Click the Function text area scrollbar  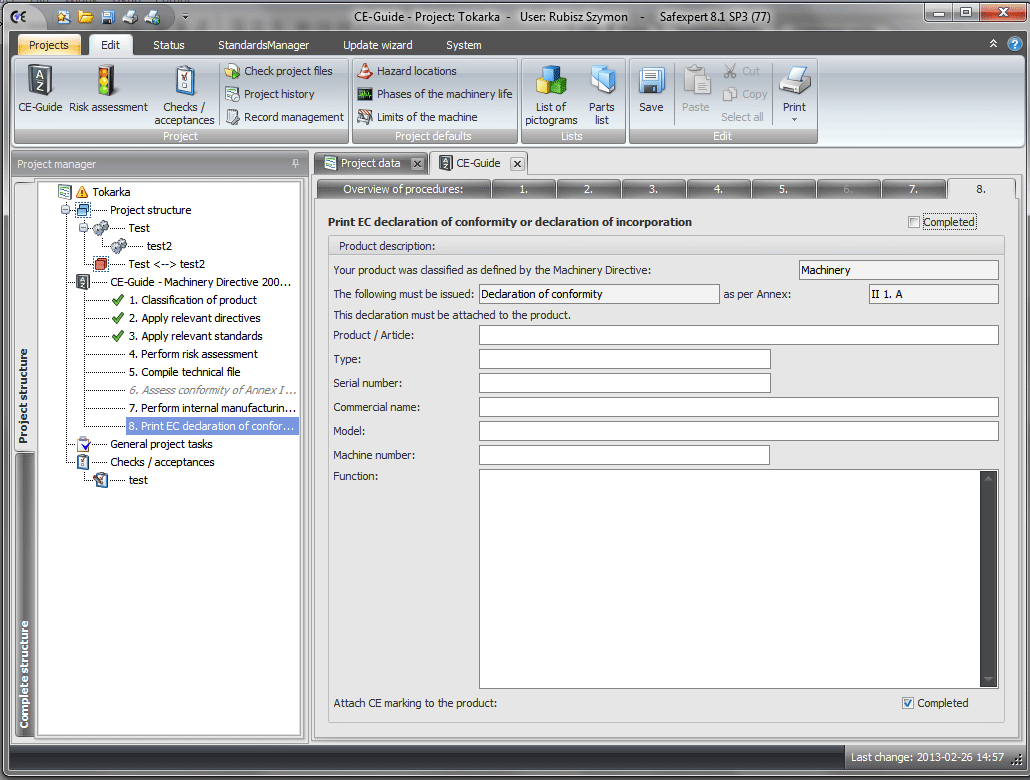coord(989,578)
